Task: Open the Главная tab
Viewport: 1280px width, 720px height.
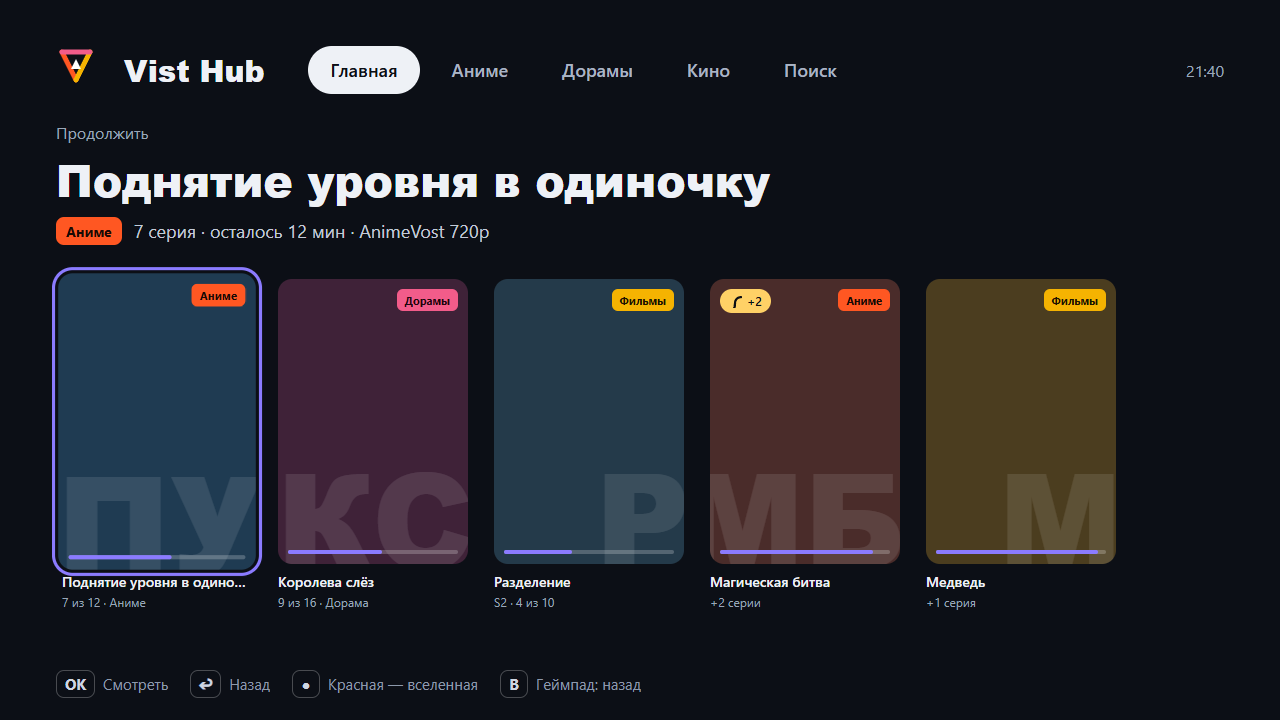Action: tap(364, 71)
